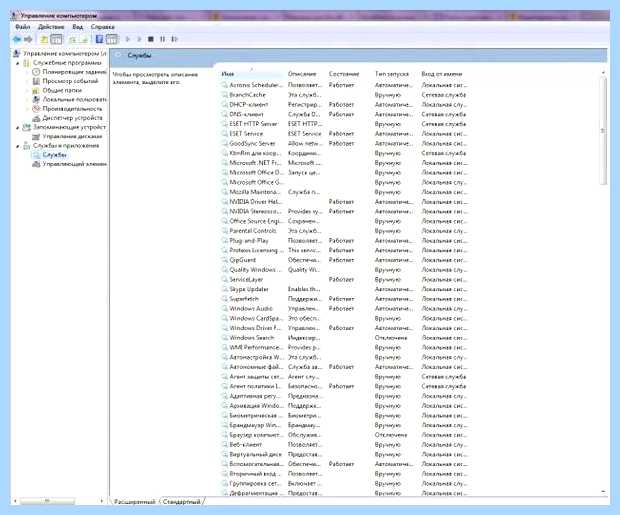
Task: Click the Plug and Play service gear icon
Action: [224, 240]
